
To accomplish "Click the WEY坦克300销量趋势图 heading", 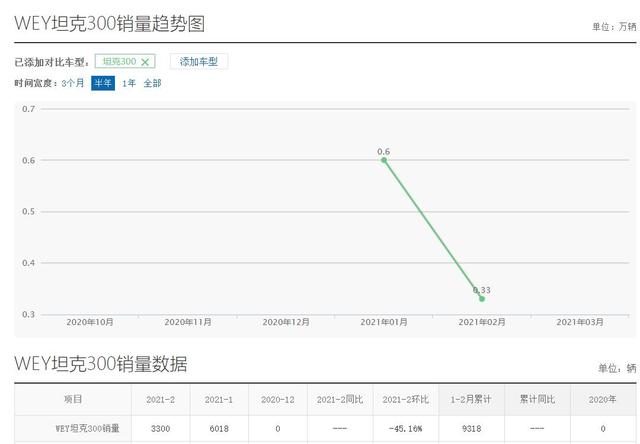I will [109, 23].
